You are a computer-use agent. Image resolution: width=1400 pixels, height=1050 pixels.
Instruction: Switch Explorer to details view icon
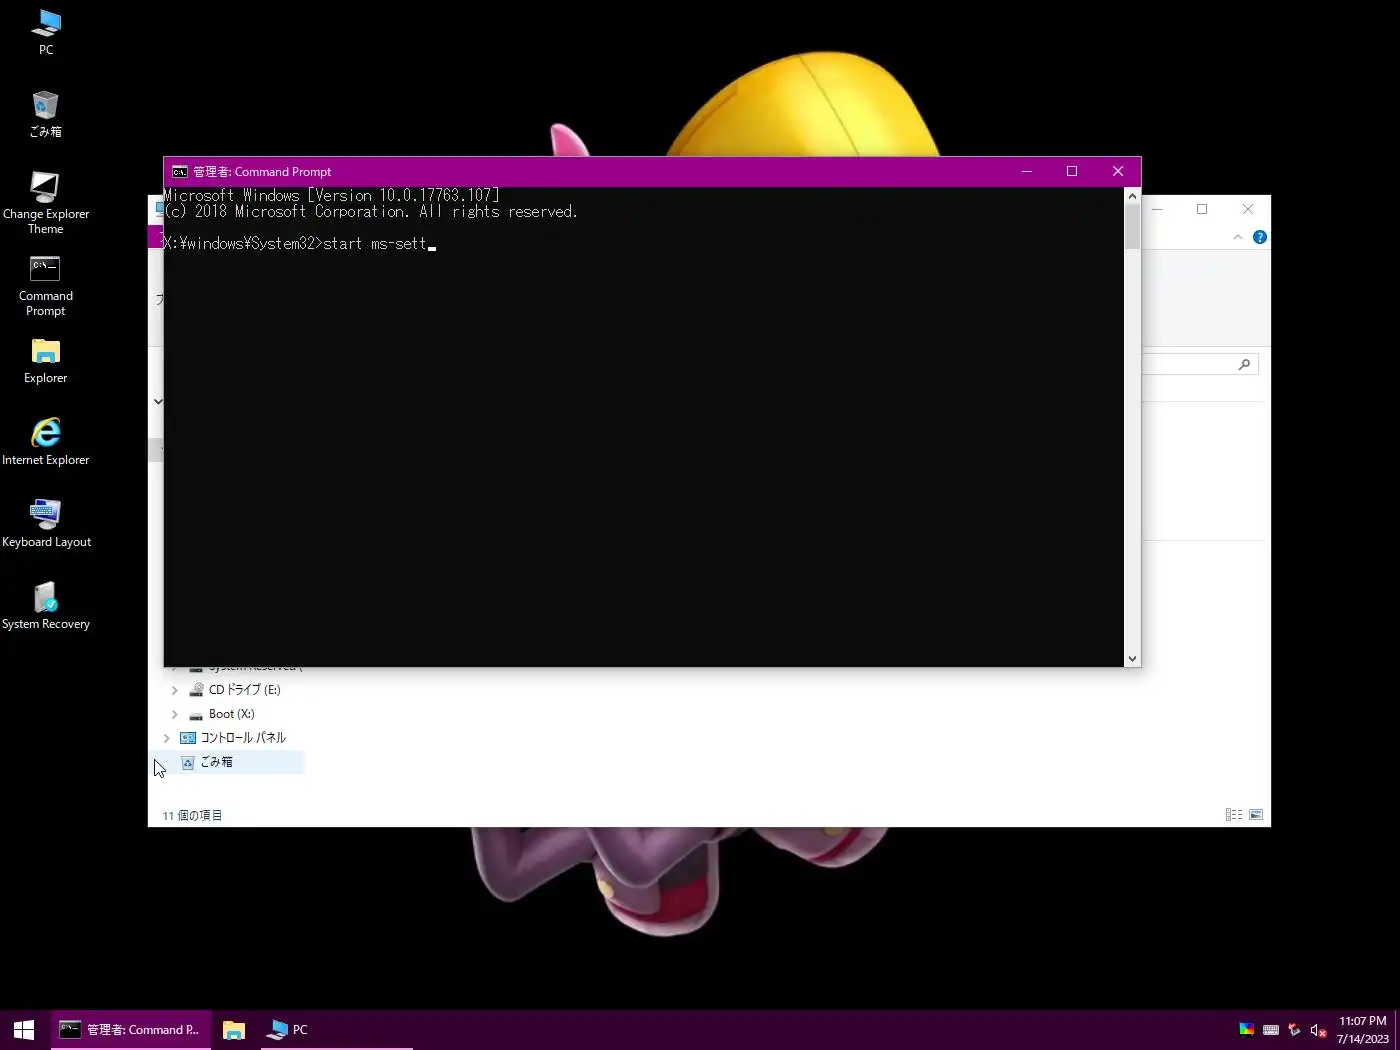[x=1234, y=815]
